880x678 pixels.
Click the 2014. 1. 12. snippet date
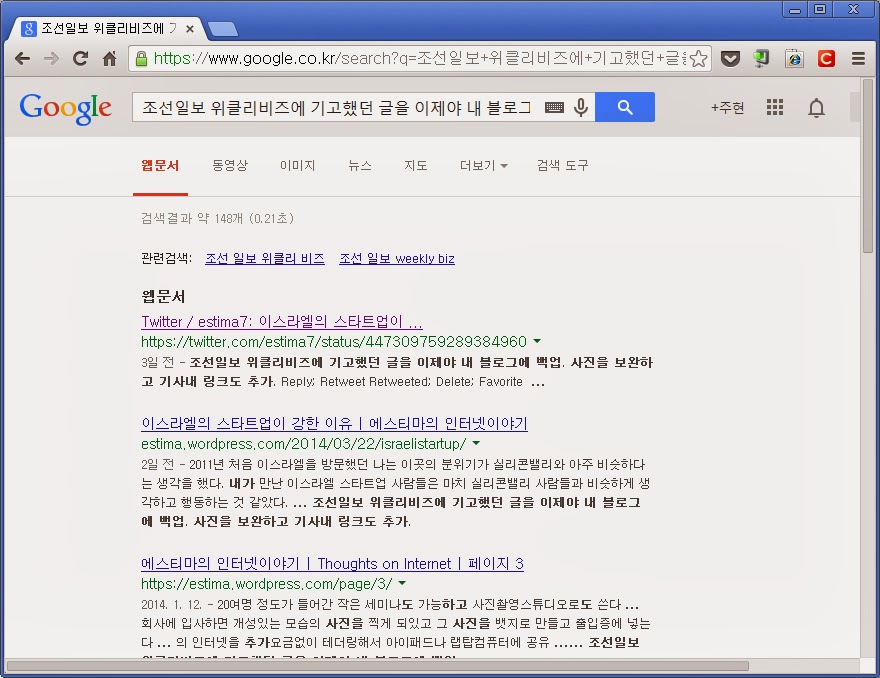pyautogui.click(x=171, y=605)
